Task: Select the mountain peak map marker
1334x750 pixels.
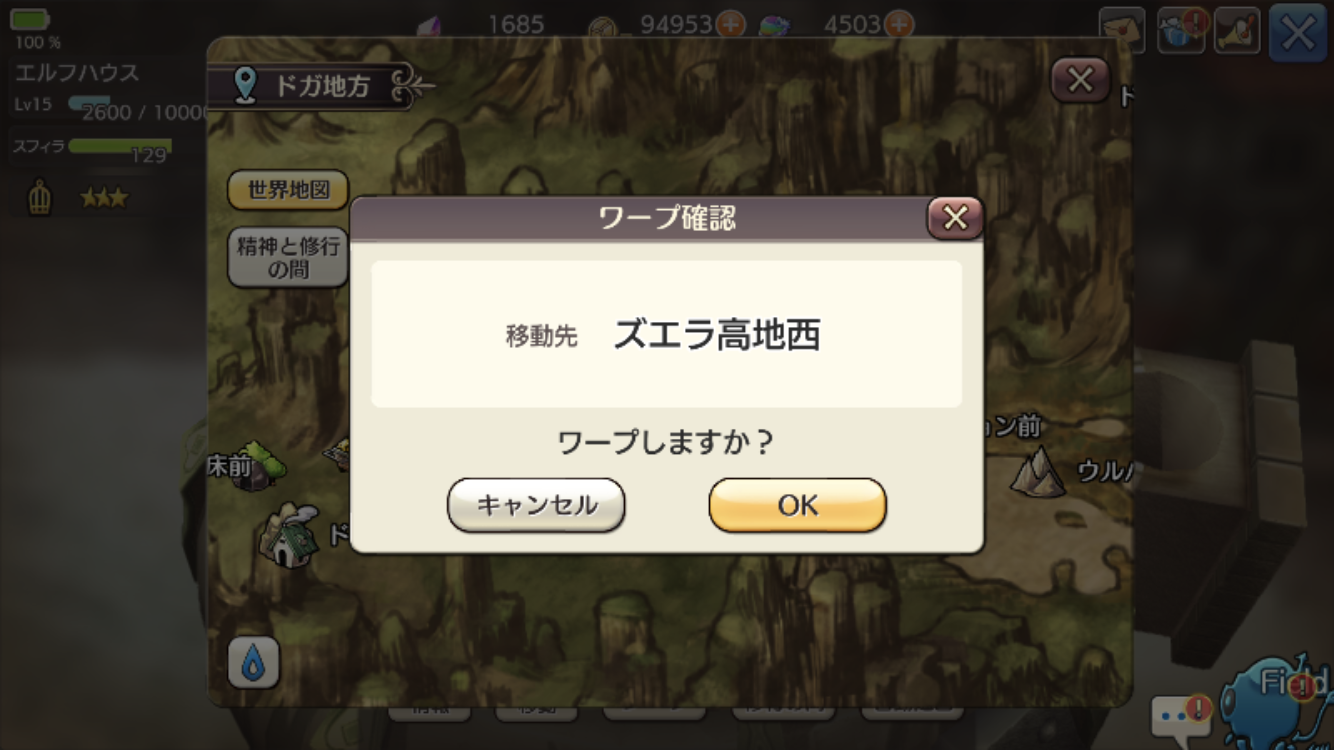Action: coord(1038,472)
